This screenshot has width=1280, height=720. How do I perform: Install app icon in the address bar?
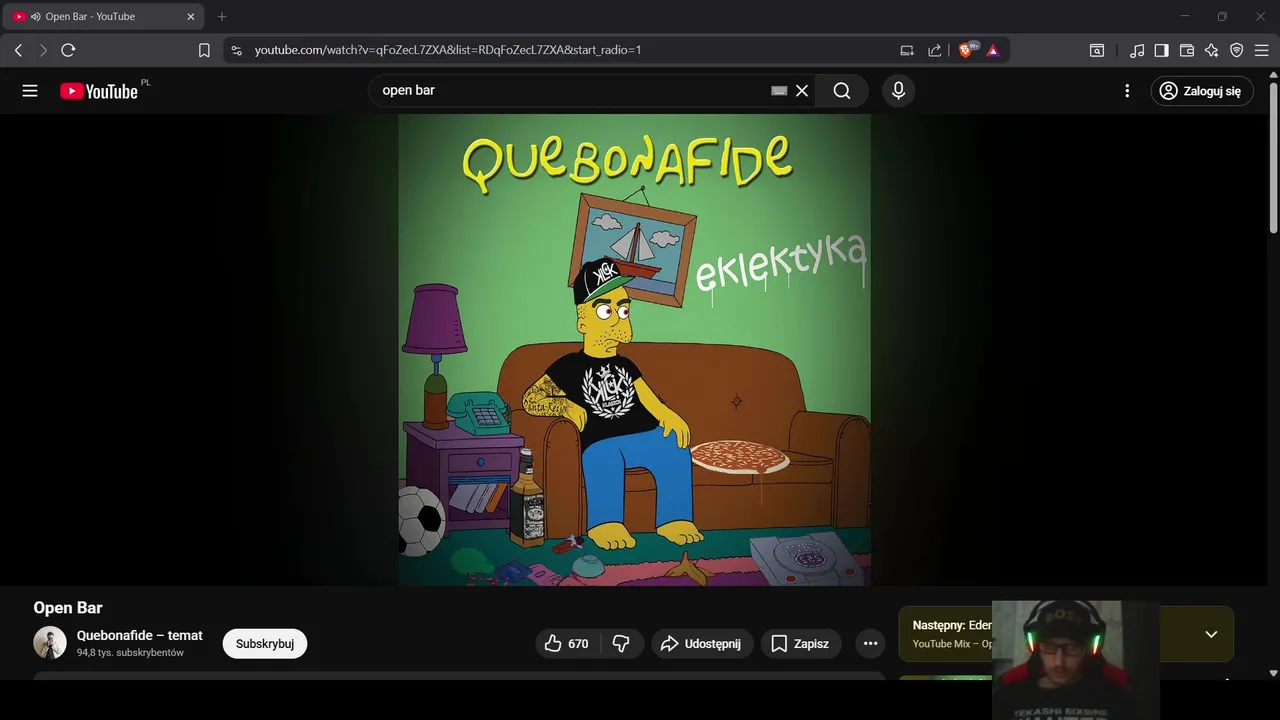907,50
